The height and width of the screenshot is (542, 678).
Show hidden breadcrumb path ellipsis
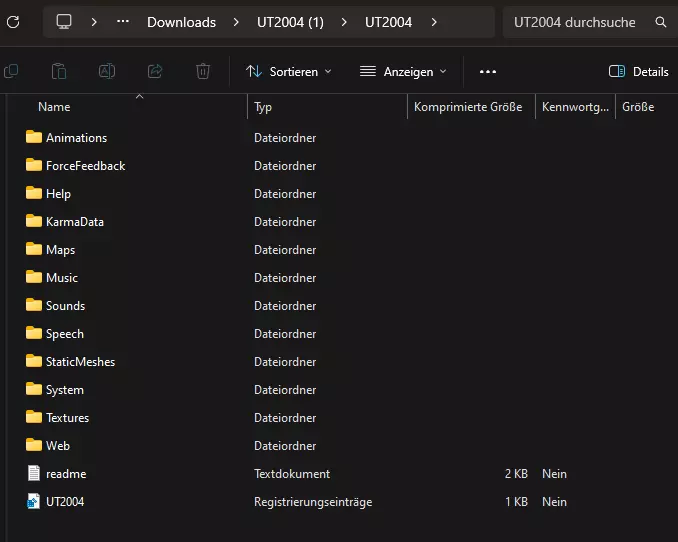coord(123,22)
